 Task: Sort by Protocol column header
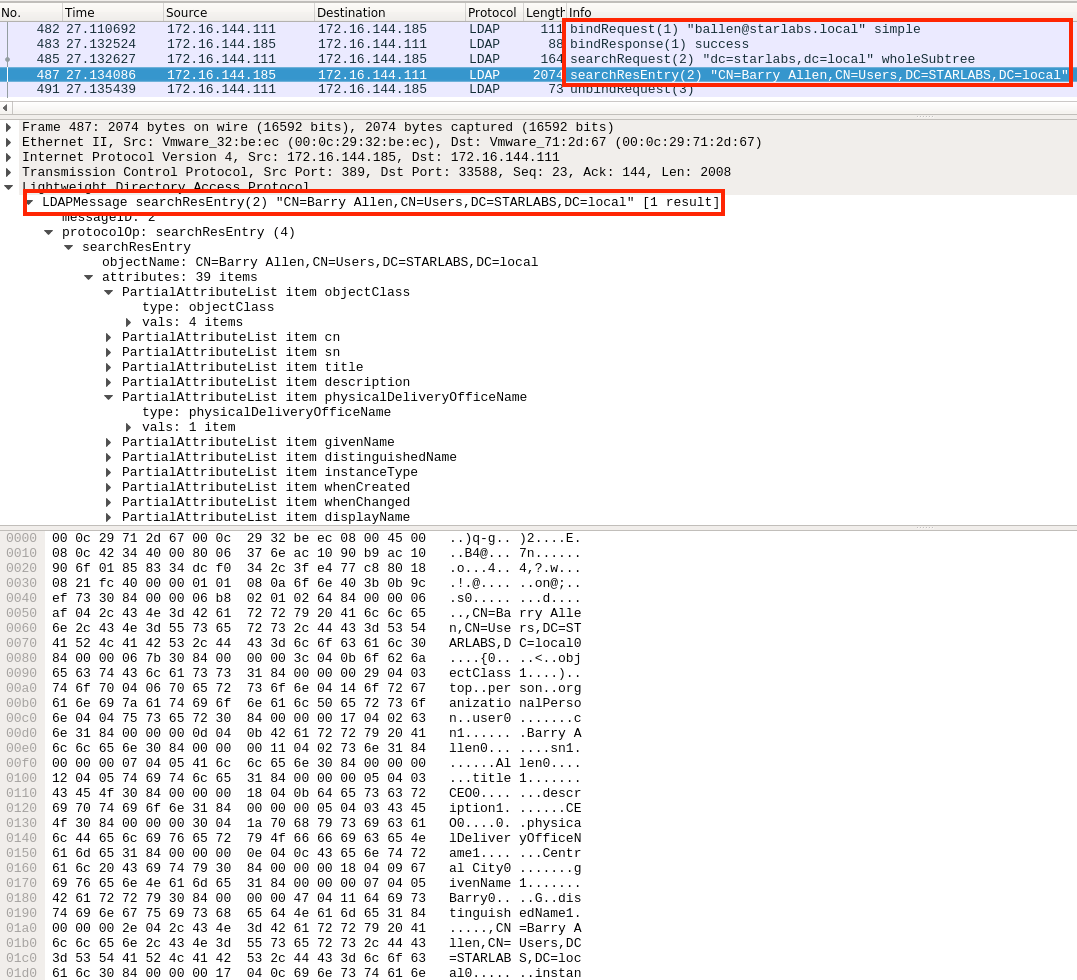click(x=493, y=12)
